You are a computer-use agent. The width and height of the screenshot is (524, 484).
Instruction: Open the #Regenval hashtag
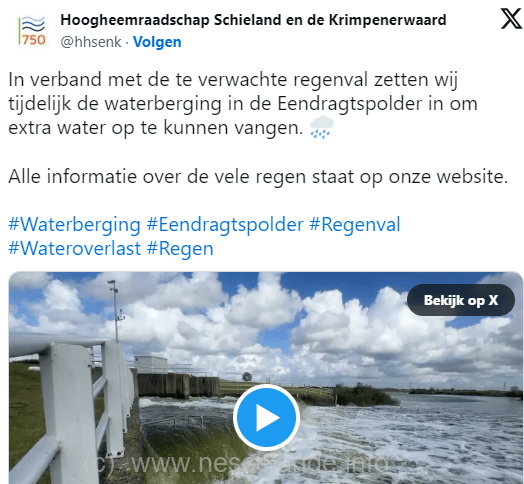click(355, 224)
